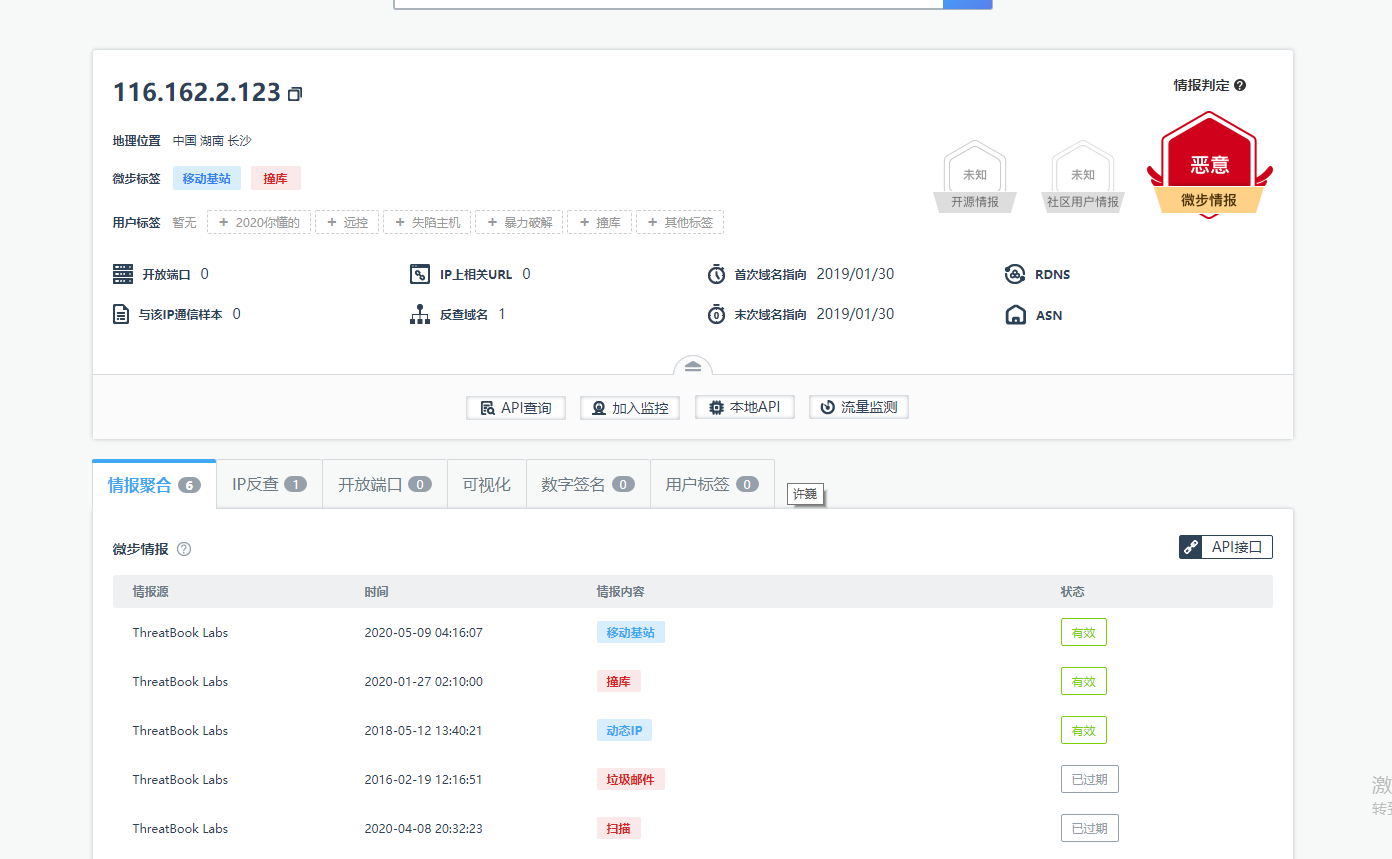This screenshot has height=859, width=1392.
Task: Click the 移动基站 tag in intelligence table
Action: click(631, 632)
